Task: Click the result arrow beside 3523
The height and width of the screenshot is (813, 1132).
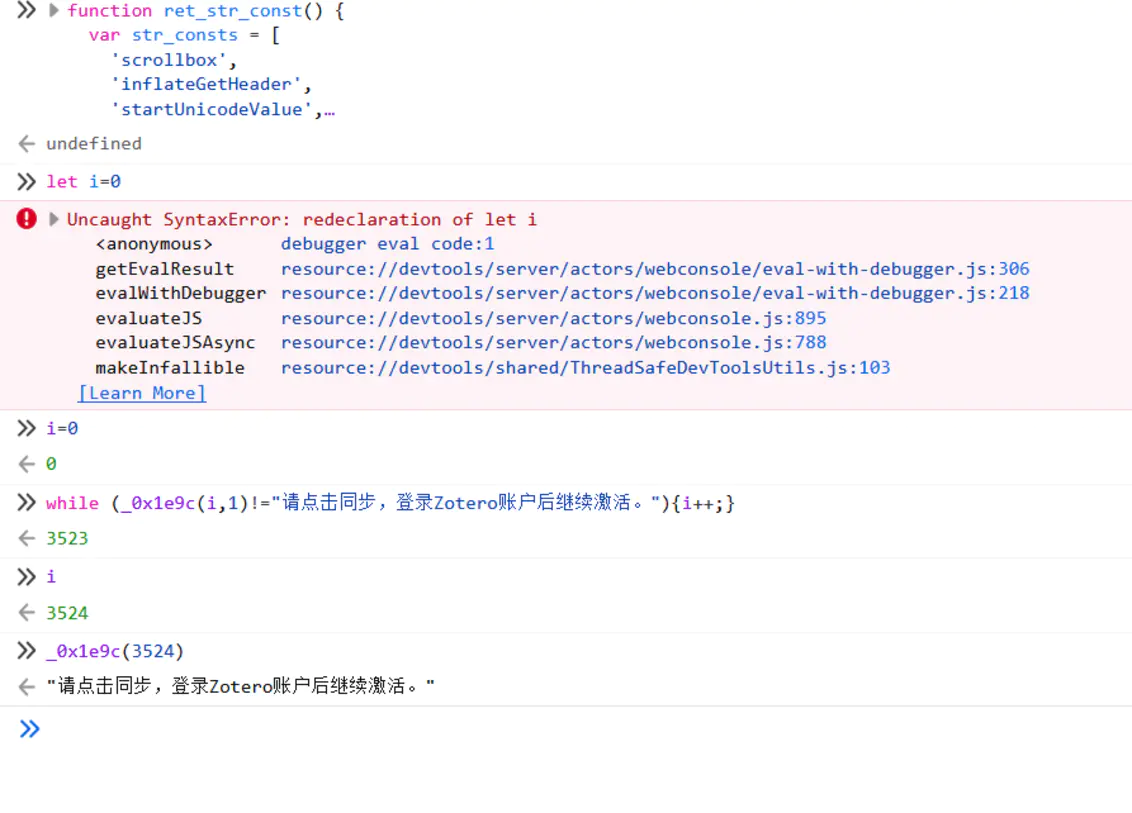Action: coord(27,539)
